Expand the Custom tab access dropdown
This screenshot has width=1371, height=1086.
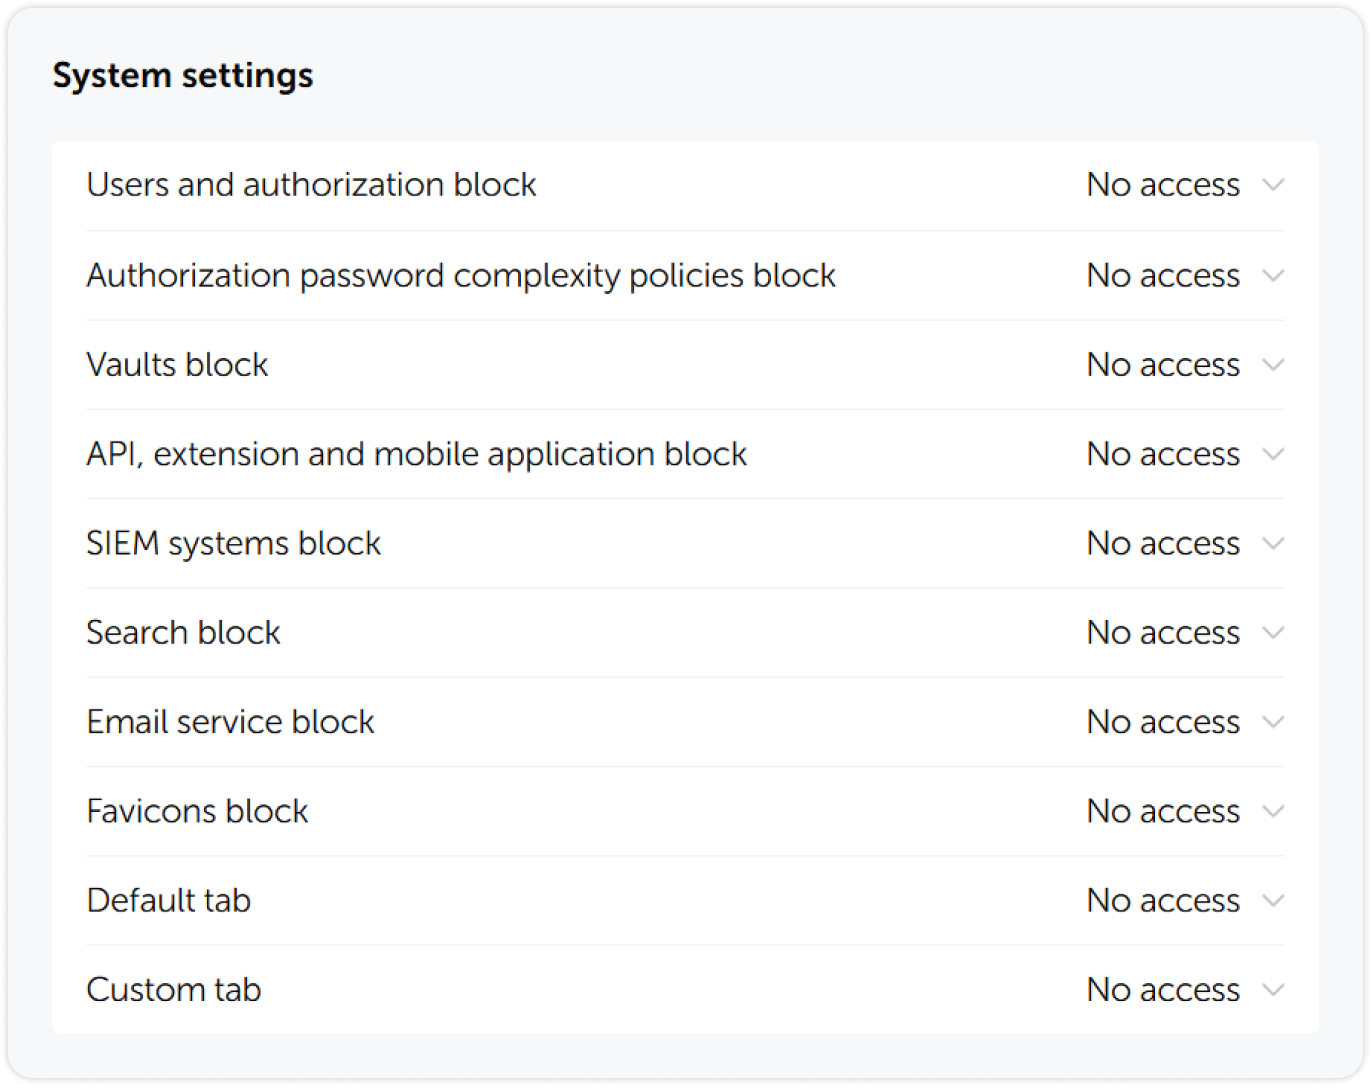click(1274, 989)
